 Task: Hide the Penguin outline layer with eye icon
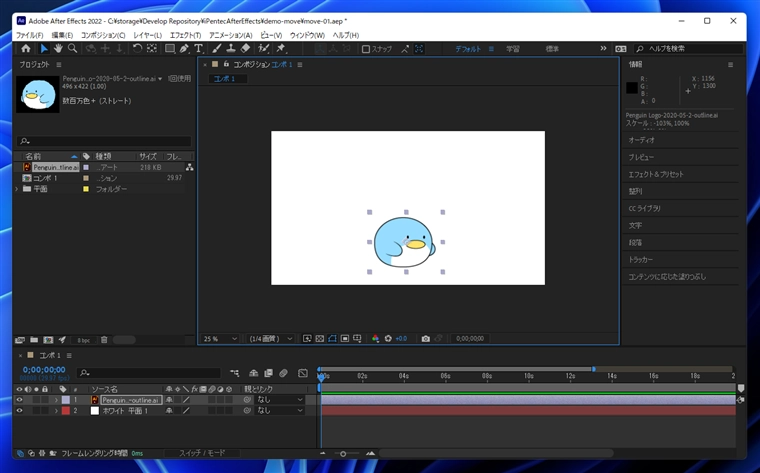point(19,400)
